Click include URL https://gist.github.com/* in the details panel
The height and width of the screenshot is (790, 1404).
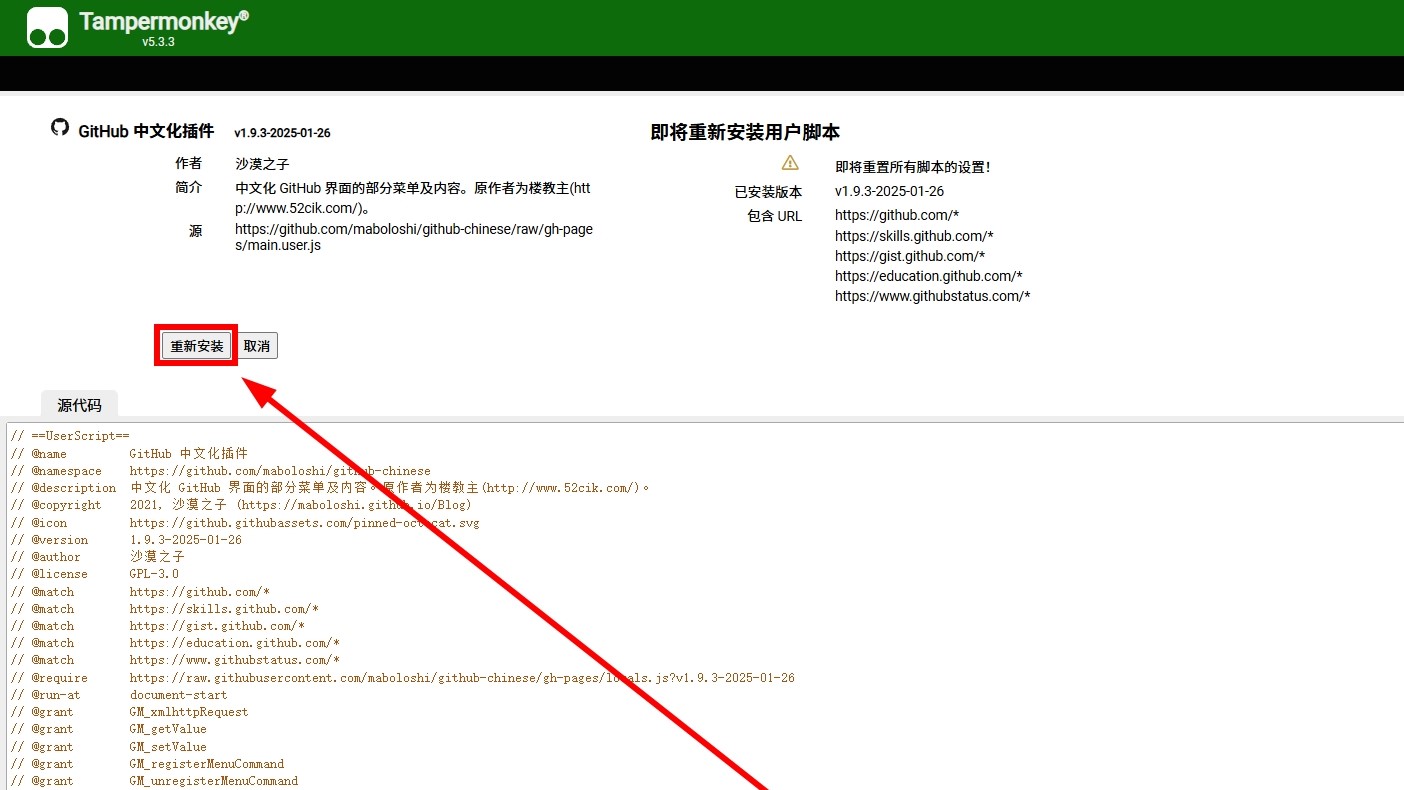(x=910, y=256)
